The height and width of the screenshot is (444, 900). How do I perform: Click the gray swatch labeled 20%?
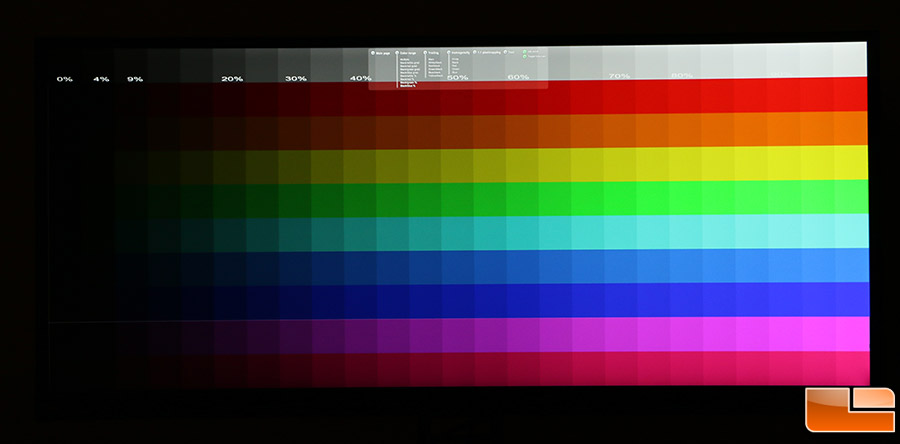(228, 65)
